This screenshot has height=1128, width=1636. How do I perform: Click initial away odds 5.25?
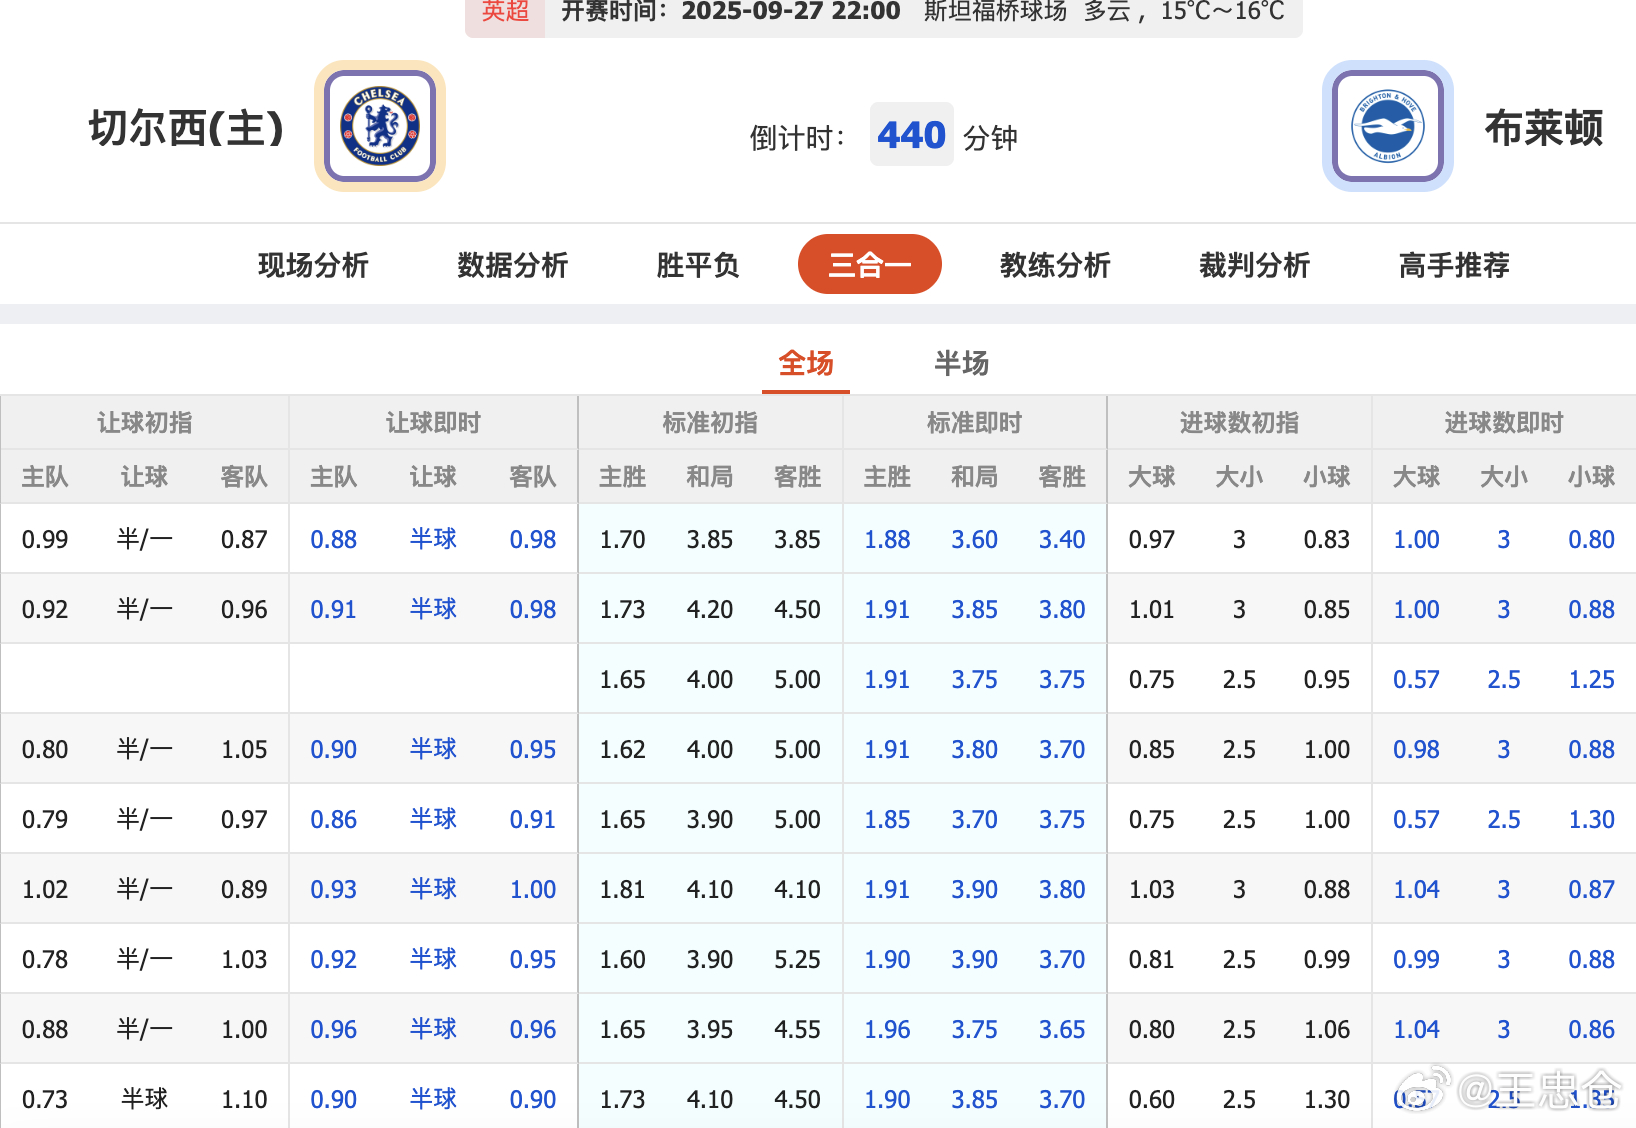tap(797, 959)
